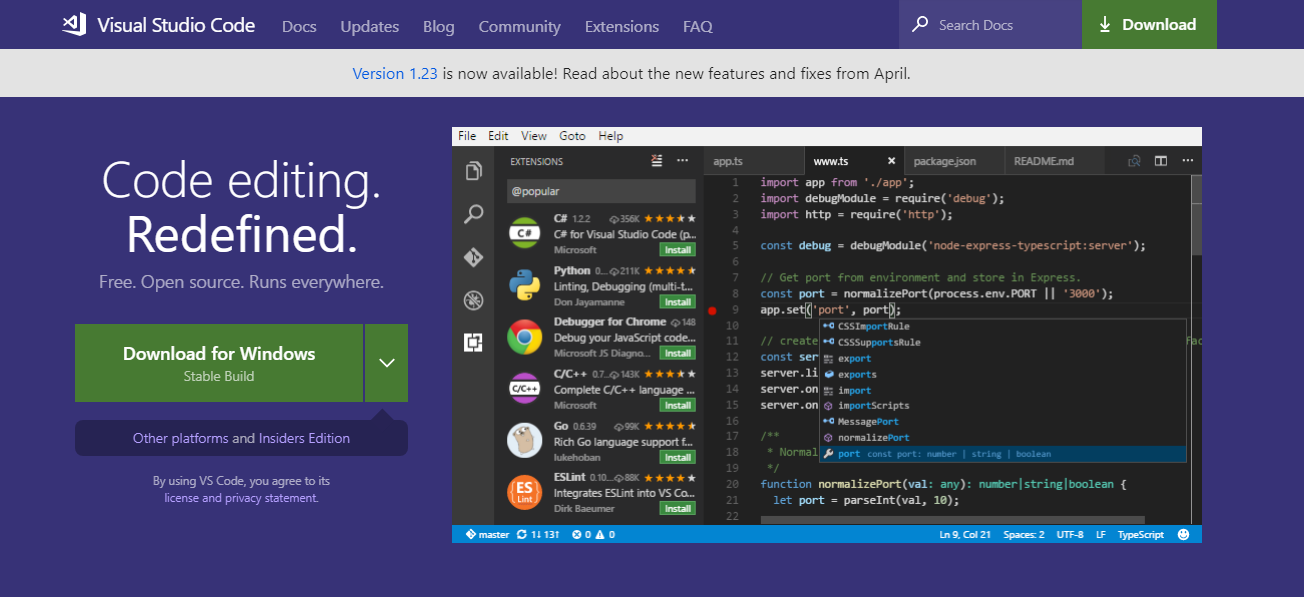1304x597 pixels.
Task: Select normalizePort in the autocomplete list
Action: (1003, 438)
